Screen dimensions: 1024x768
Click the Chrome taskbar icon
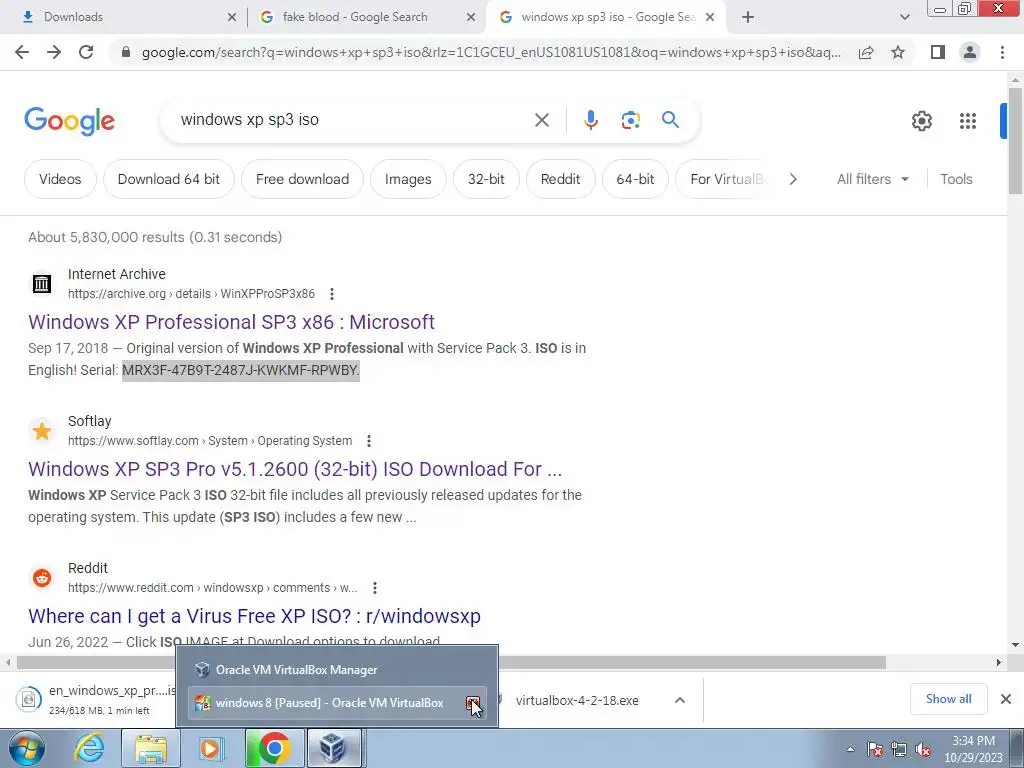click(x=274, y=748)
